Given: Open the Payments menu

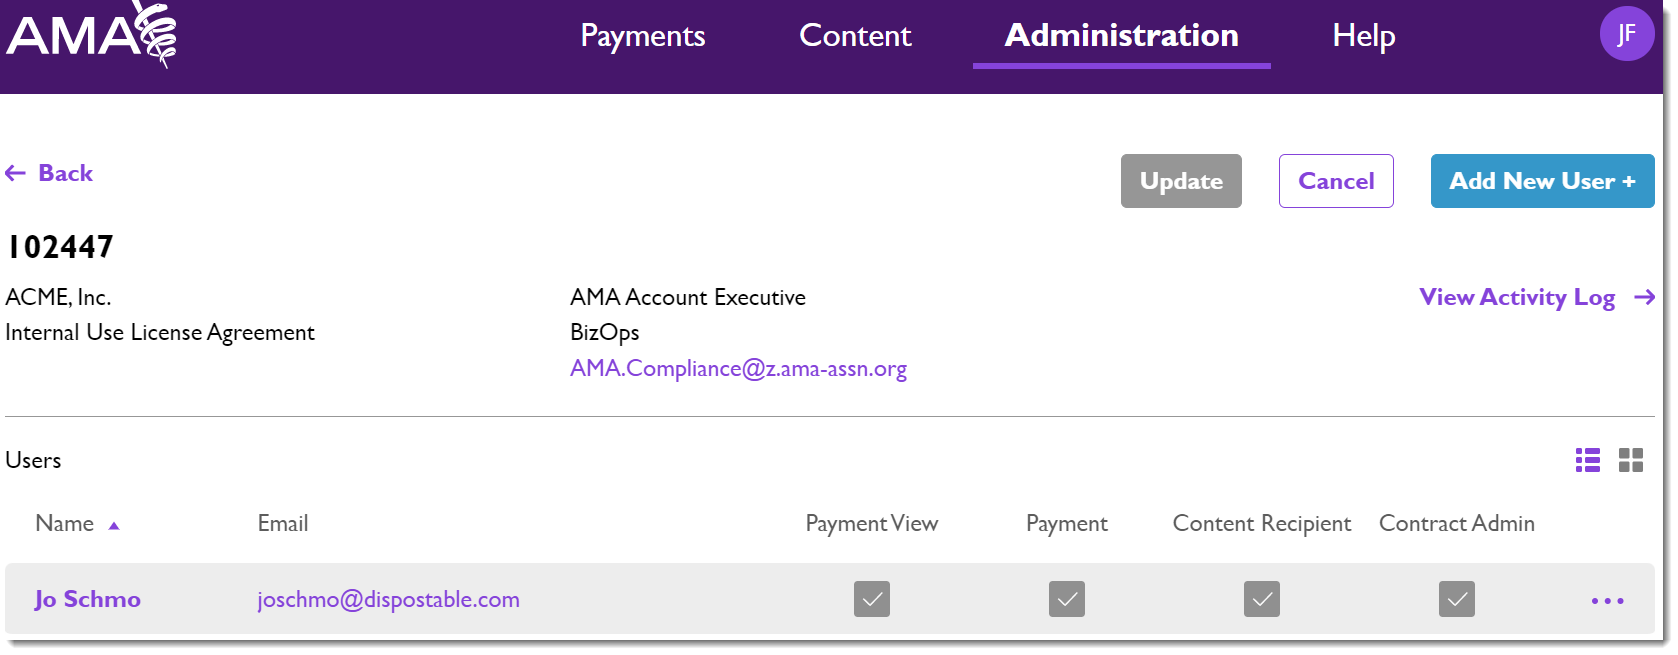Looking at the screenshot, I should click(643, 36).
